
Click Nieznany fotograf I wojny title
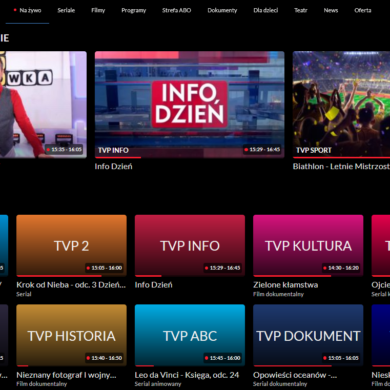pyautogui.click(x=66, y=375)
